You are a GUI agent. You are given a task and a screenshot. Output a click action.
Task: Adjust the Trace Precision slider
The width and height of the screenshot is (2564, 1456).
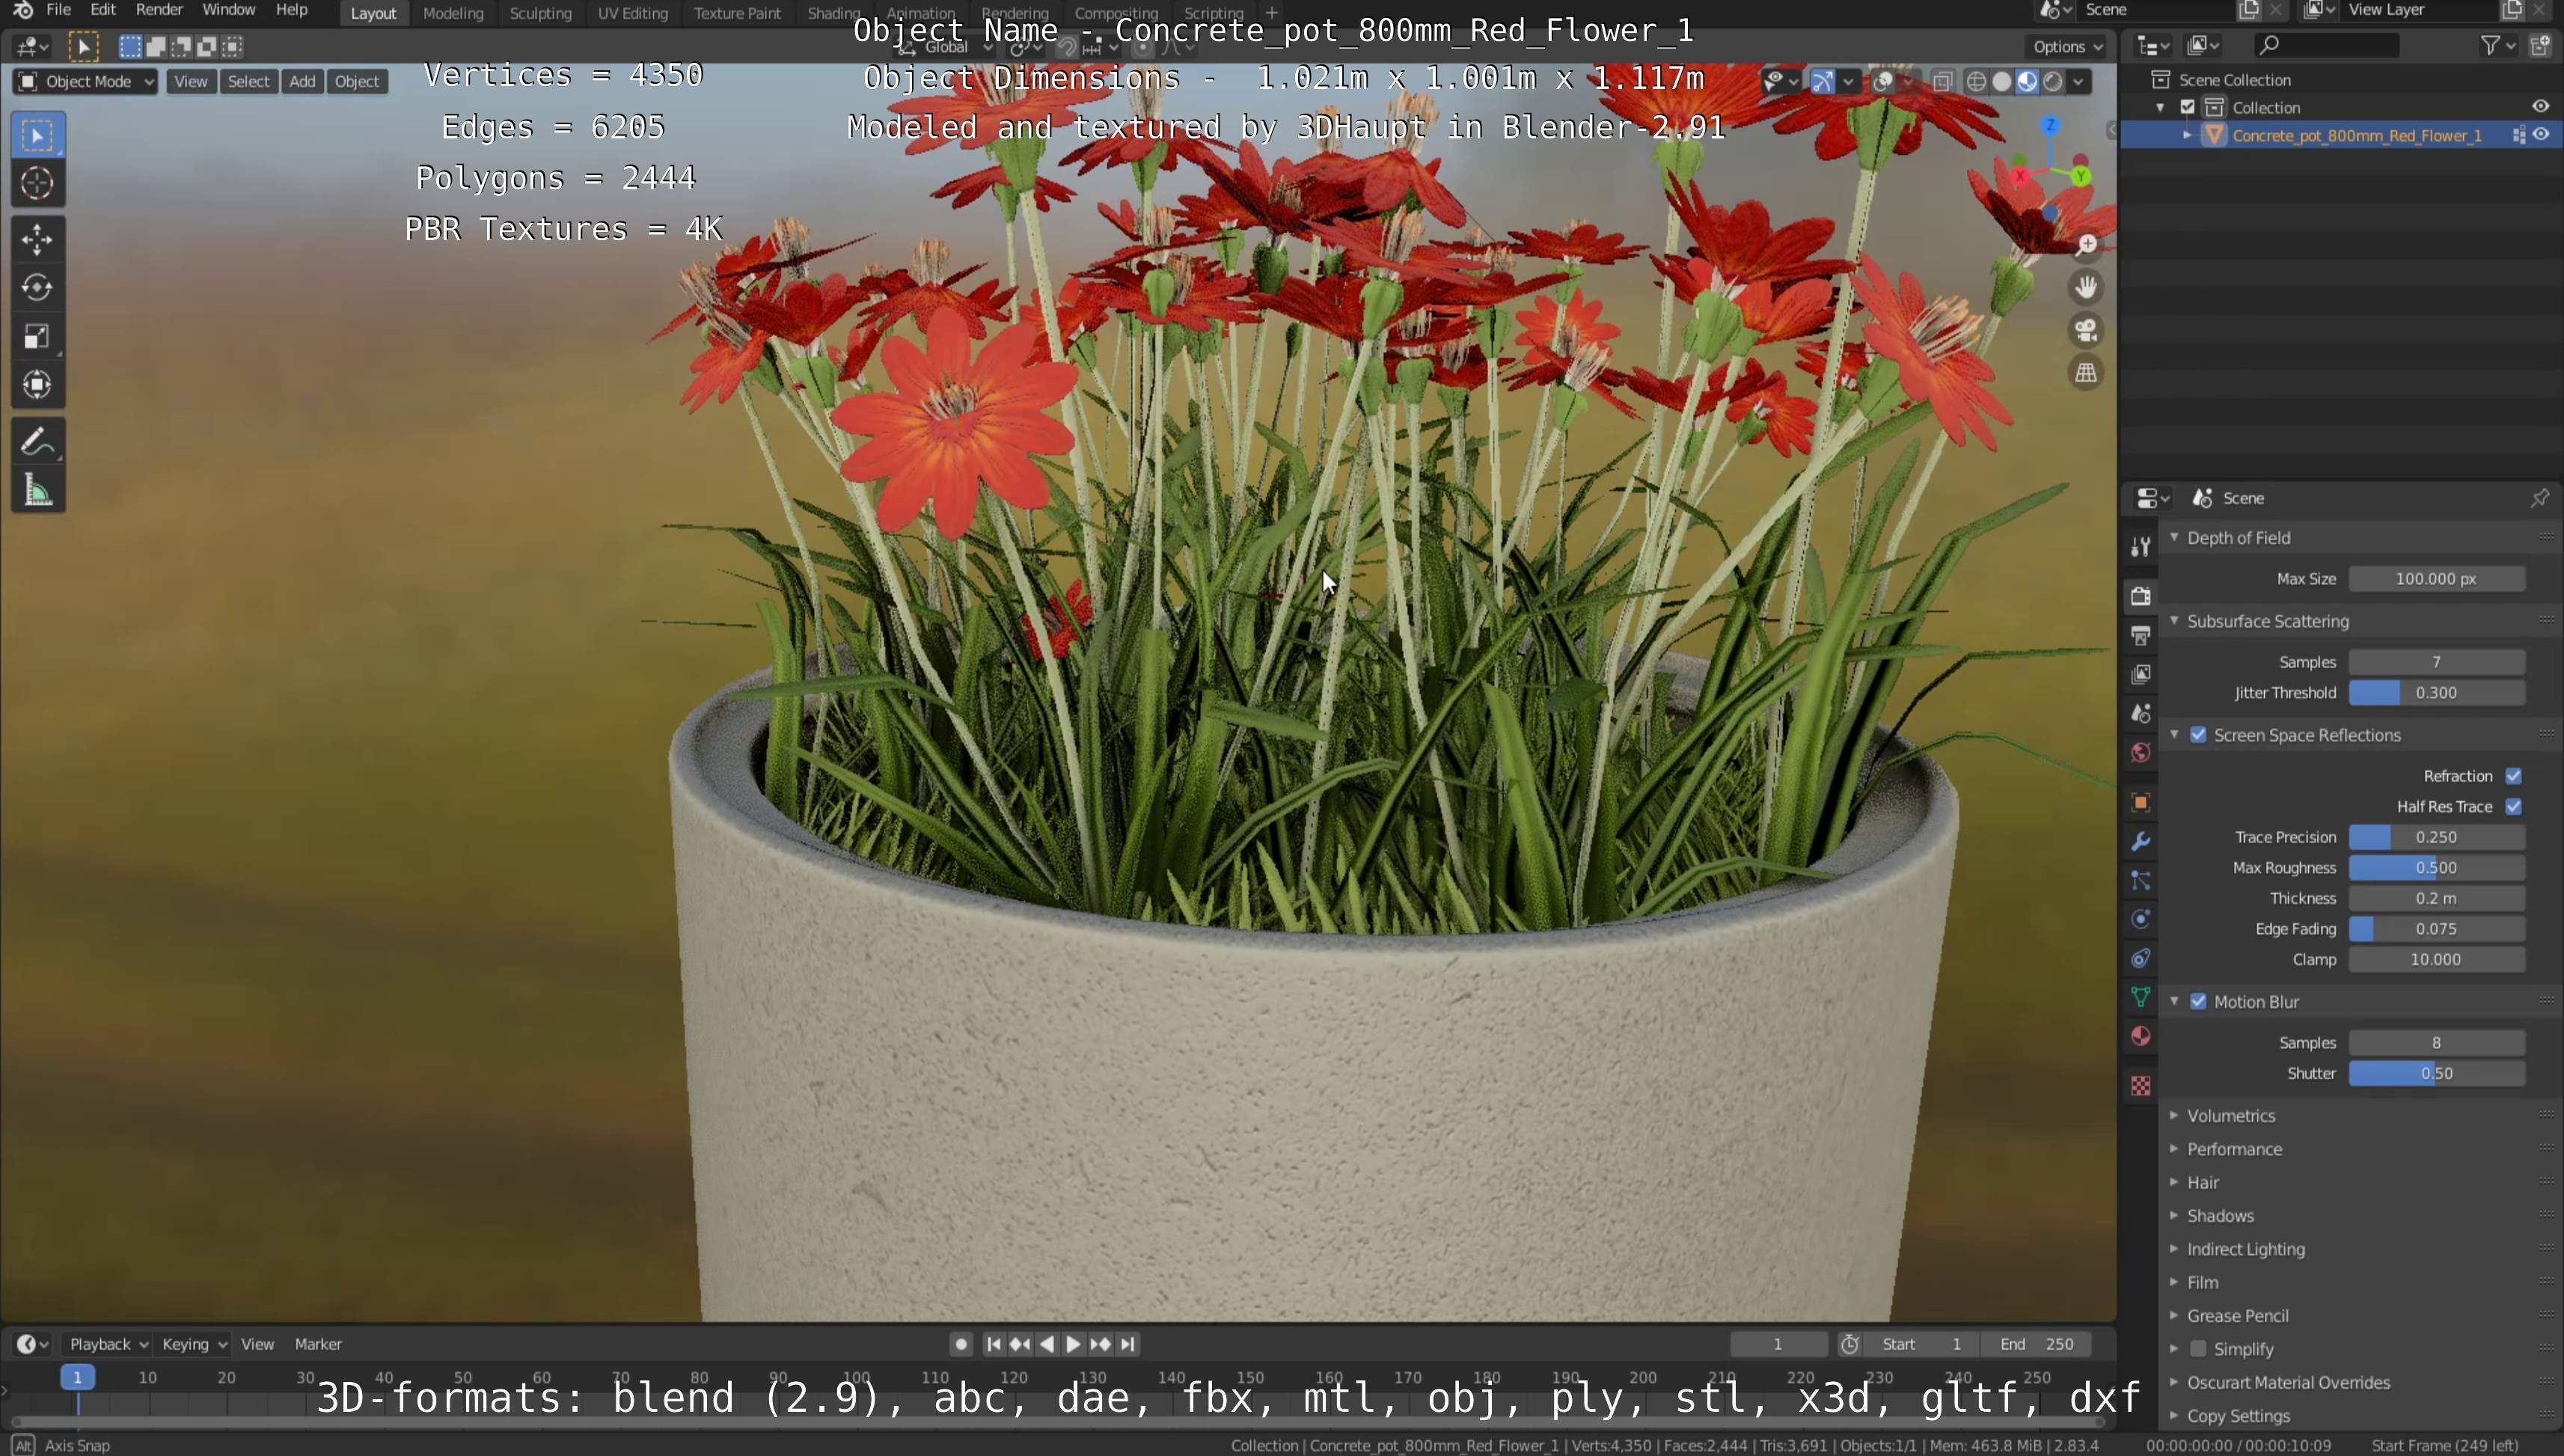(2436, 838)
